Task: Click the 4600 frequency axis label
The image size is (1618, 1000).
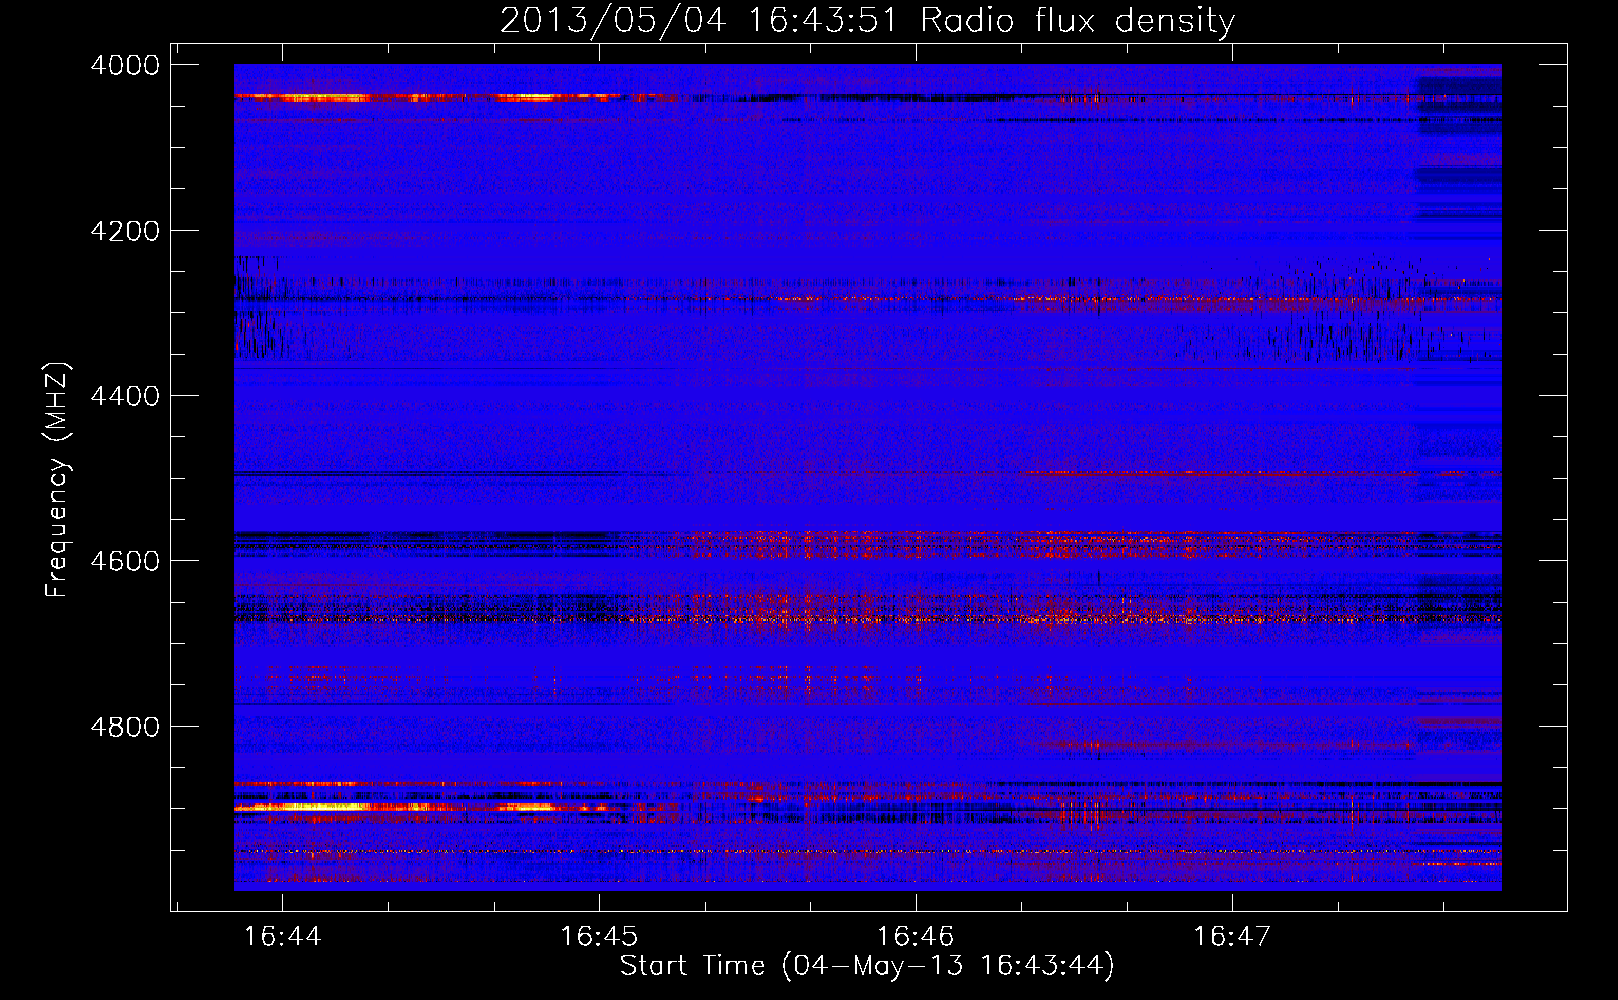Action: [x=125, y=561]
